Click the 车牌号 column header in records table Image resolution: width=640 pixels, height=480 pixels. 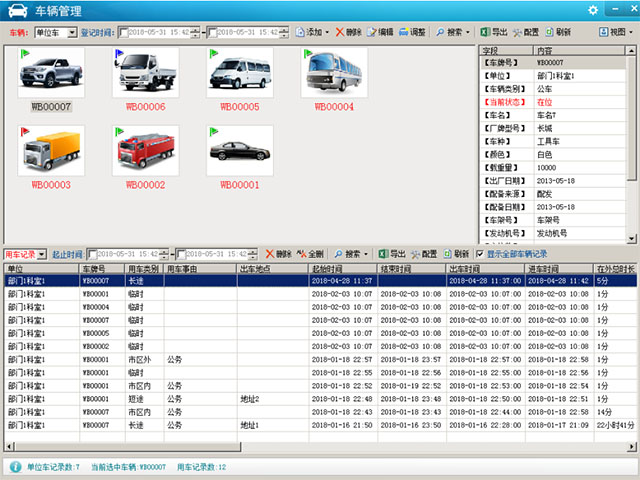(x=94, y=269)
